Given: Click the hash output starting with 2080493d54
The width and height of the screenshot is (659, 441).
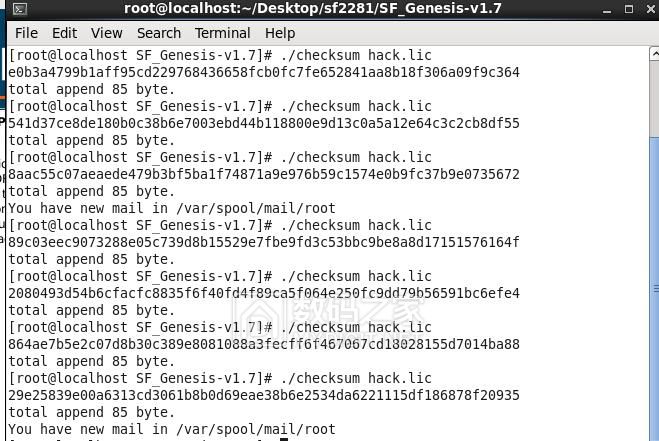Looking at the screenshot, I should [264, 293].
